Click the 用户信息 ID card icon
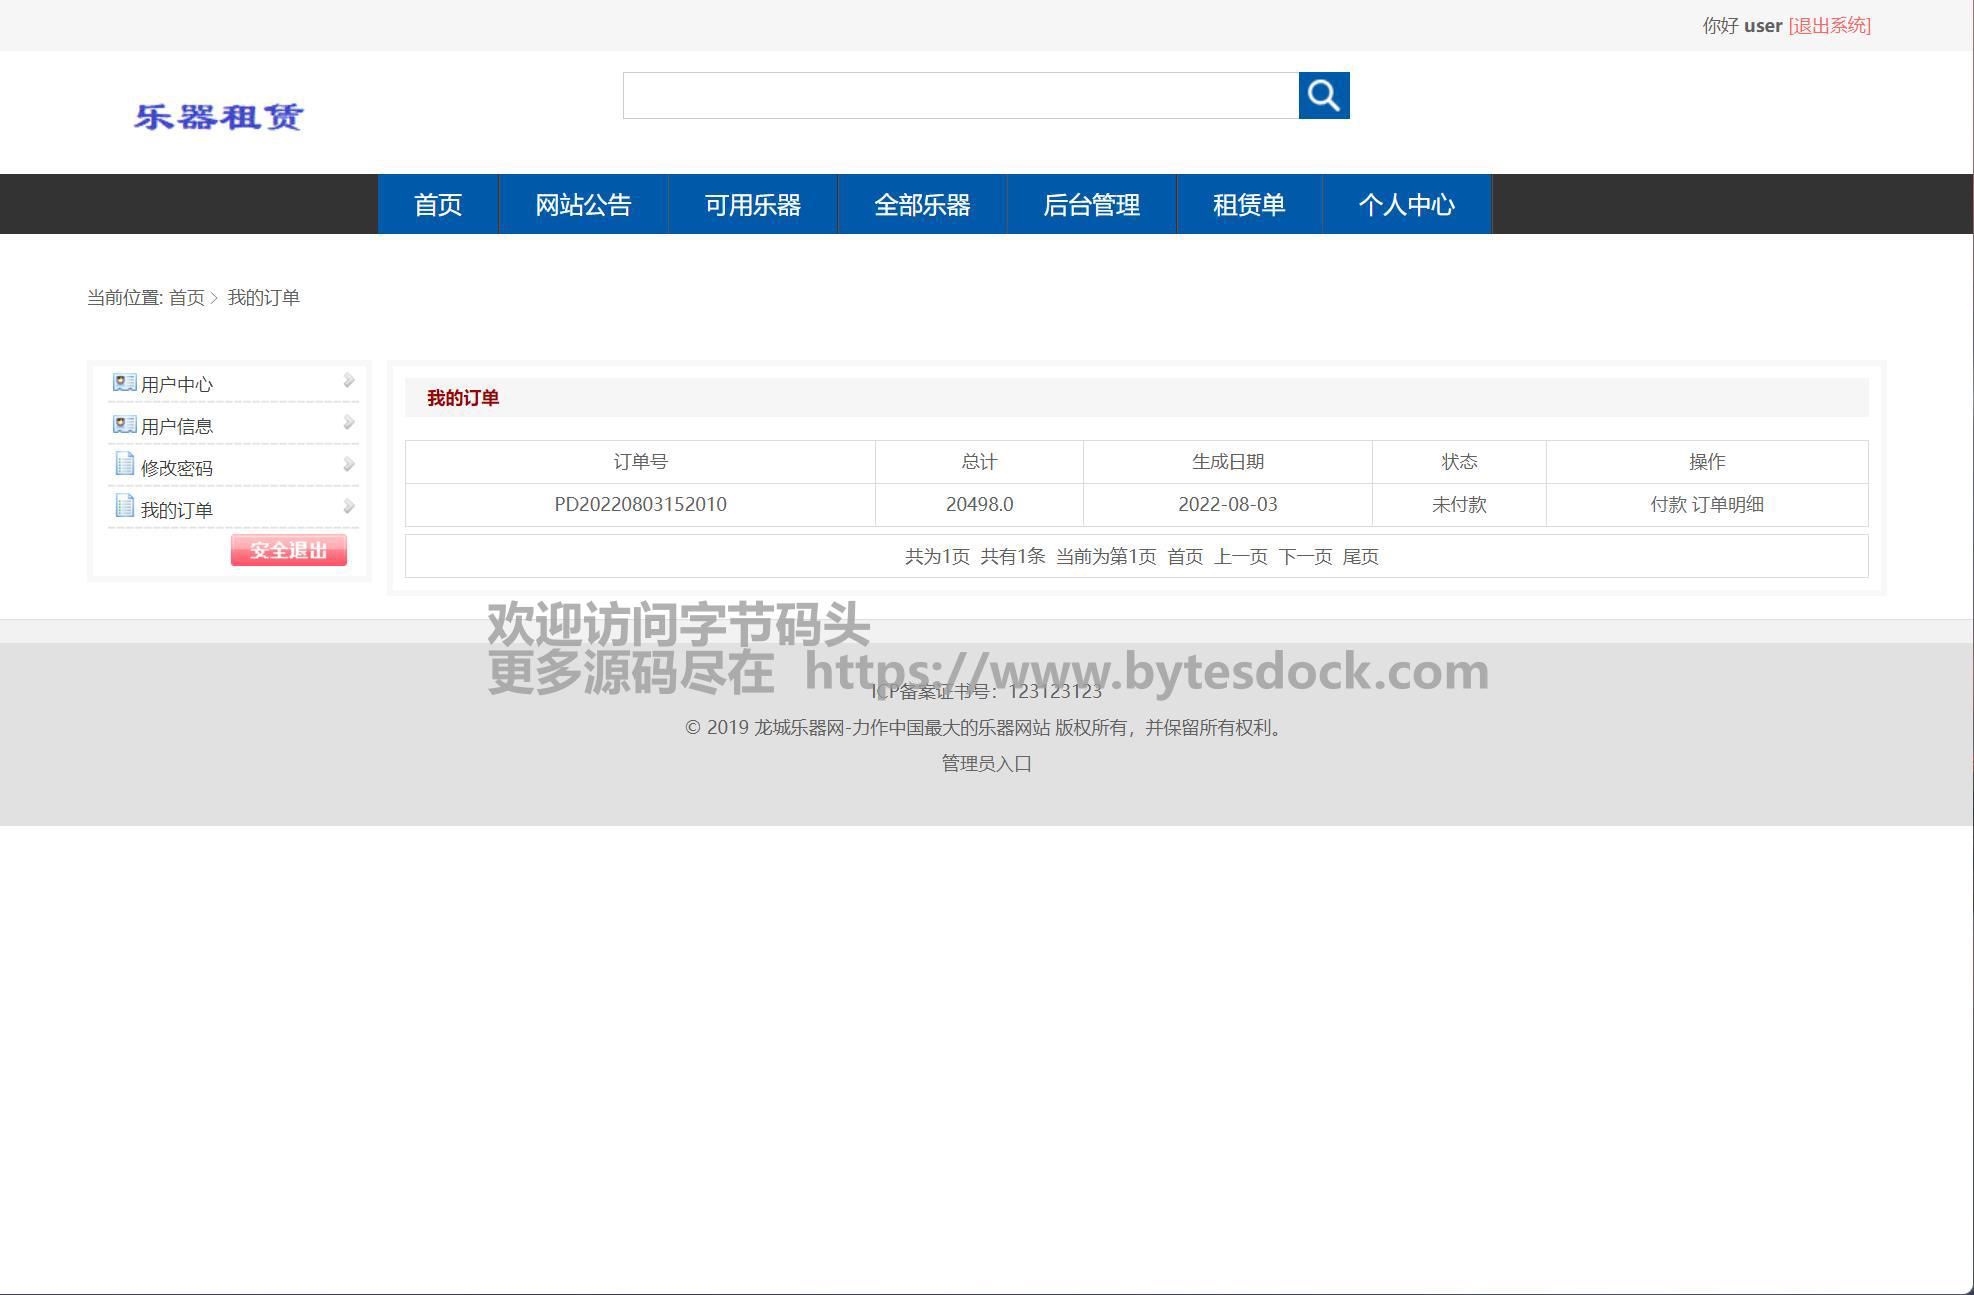 point(124,425)
